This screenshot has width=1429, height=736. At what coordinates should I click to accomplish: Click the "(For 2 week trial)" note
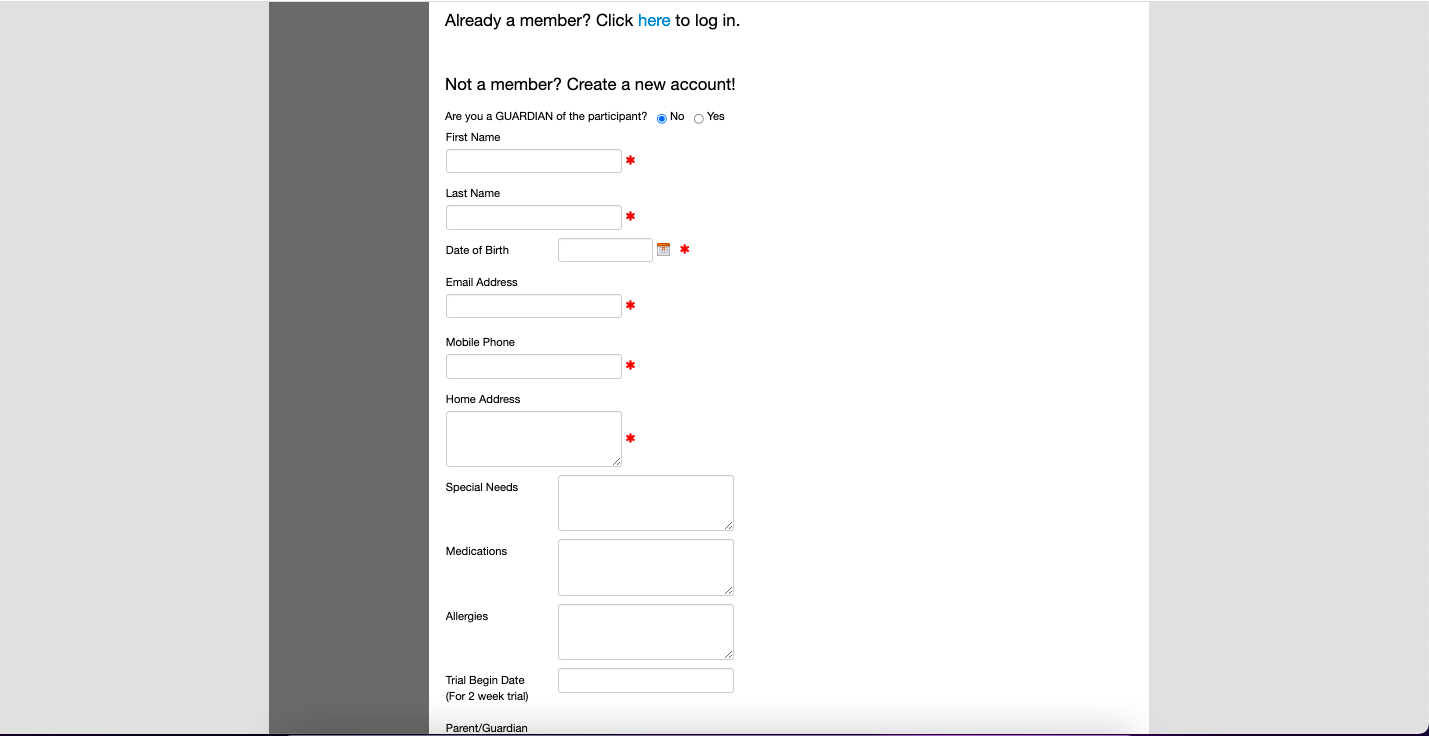tap(487, 696)
